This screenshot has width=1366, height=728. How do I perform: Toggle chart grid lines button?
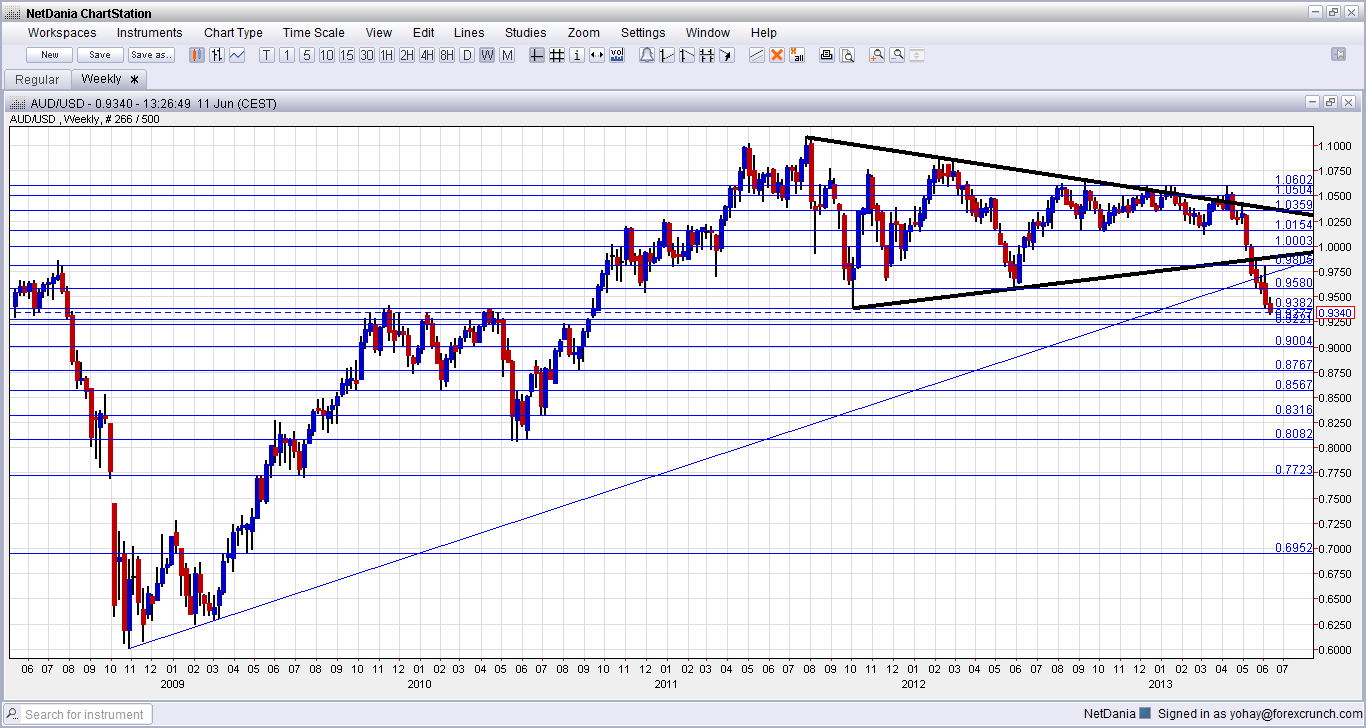pos(557,55)
